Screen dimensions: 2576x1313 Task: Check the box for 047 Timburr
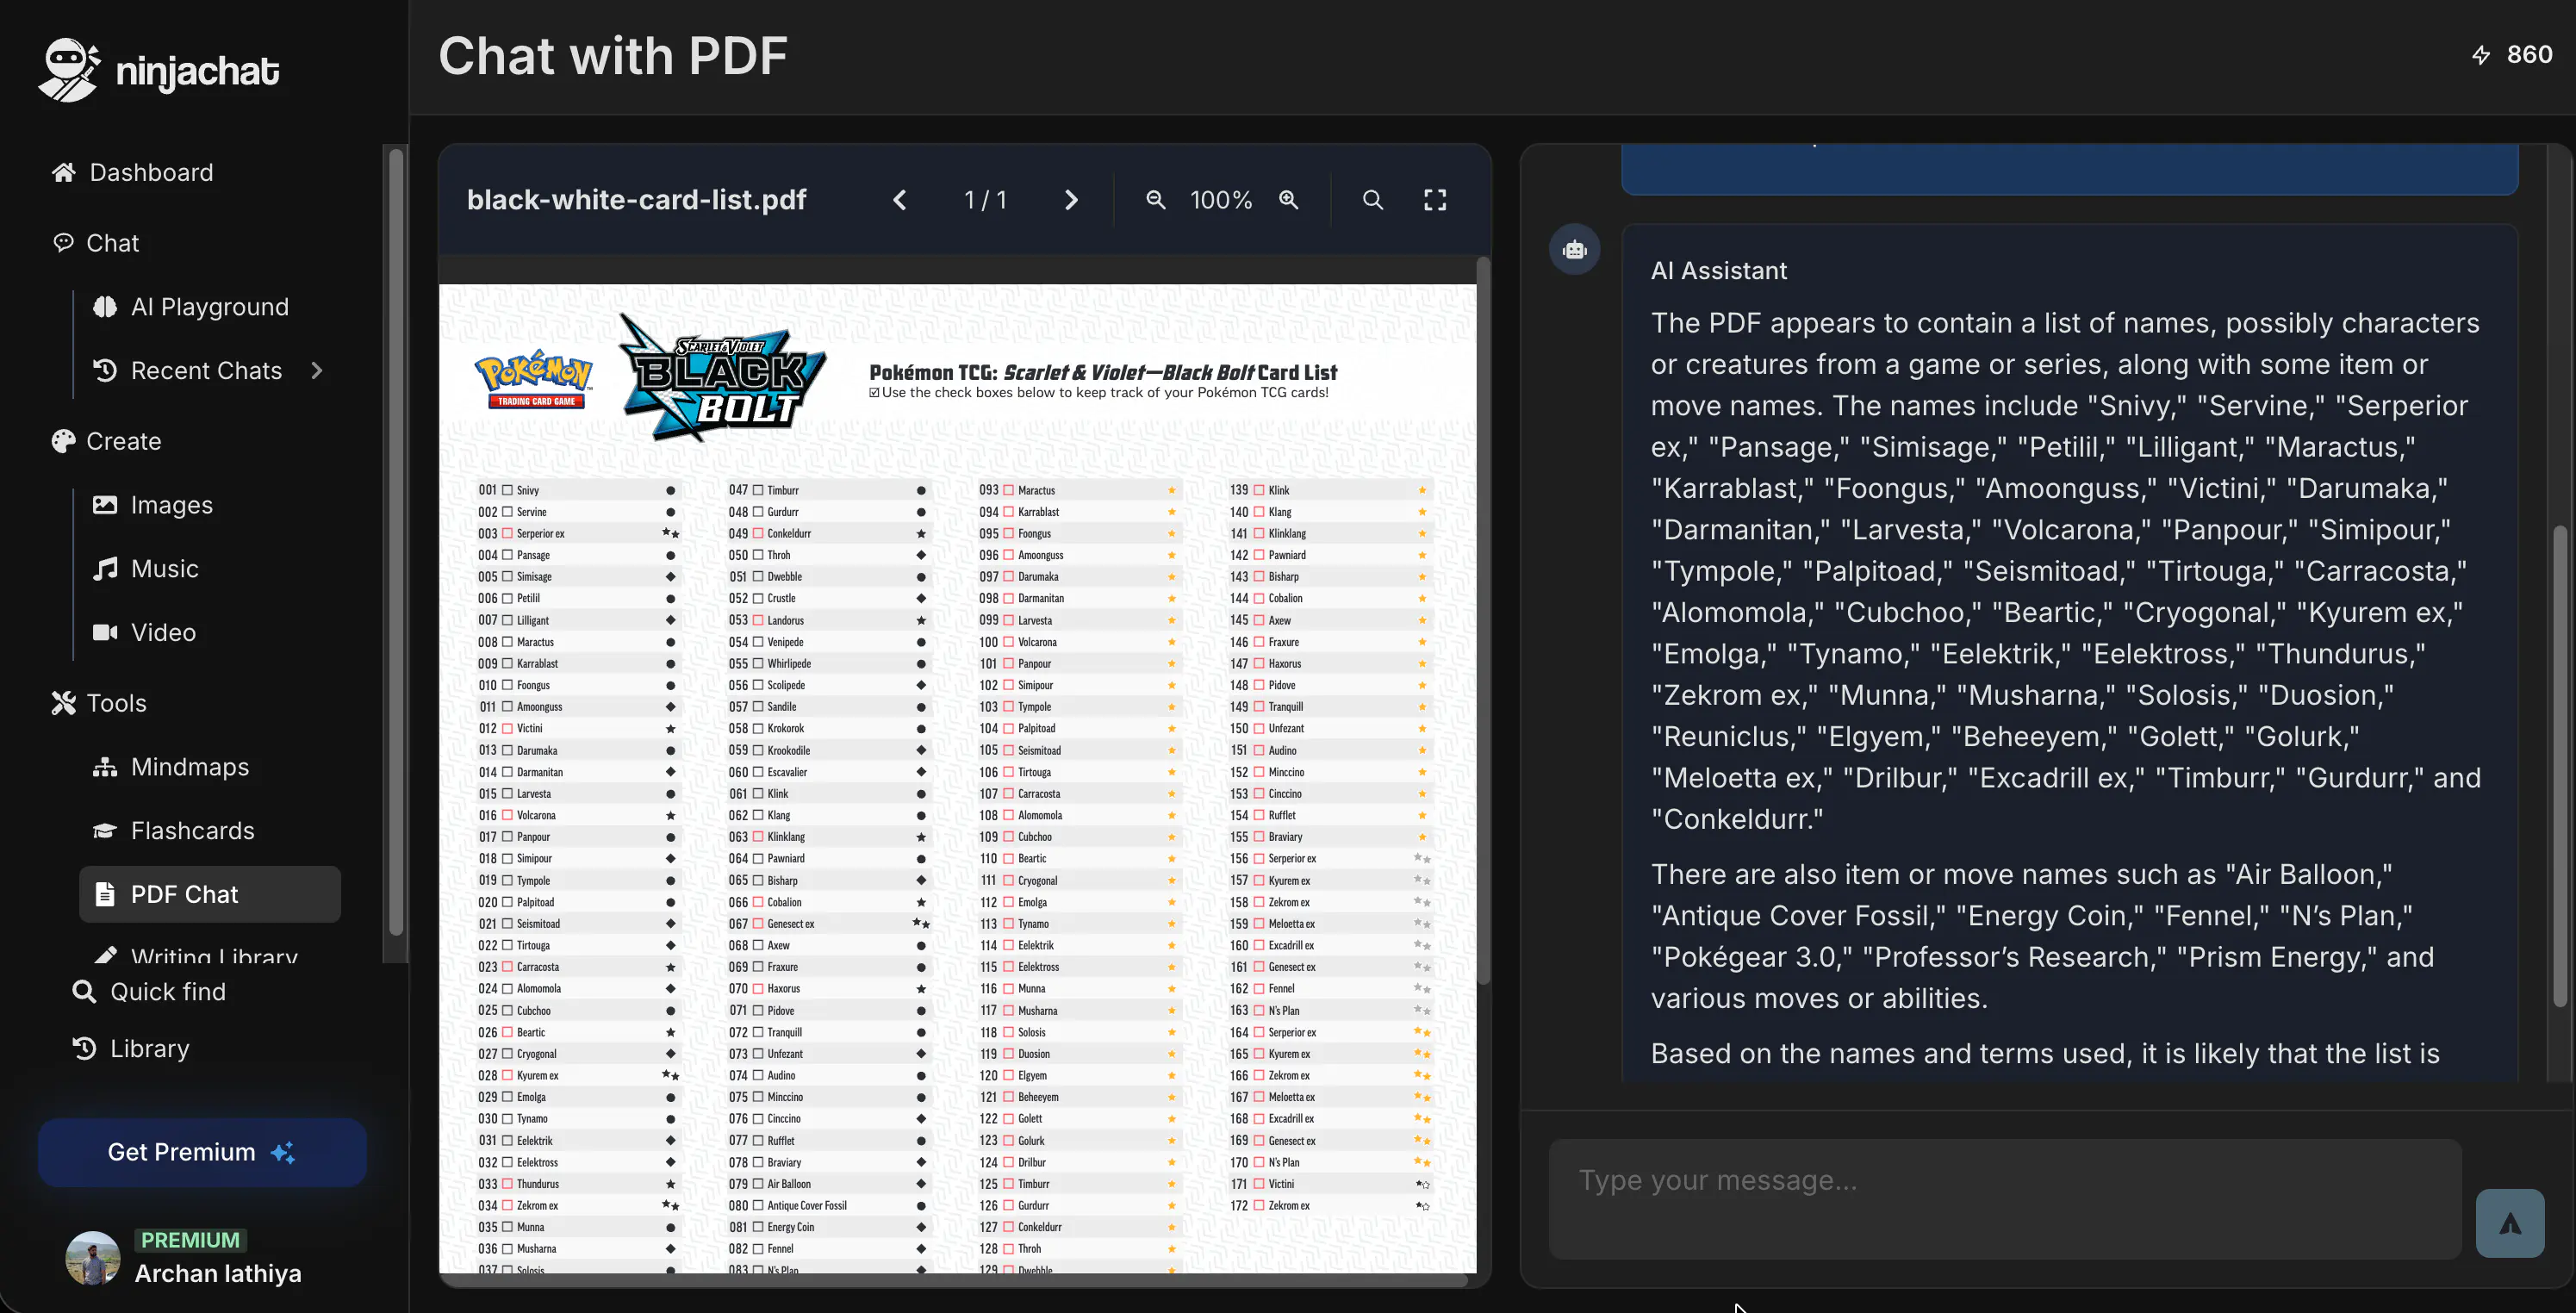point(758,490)
